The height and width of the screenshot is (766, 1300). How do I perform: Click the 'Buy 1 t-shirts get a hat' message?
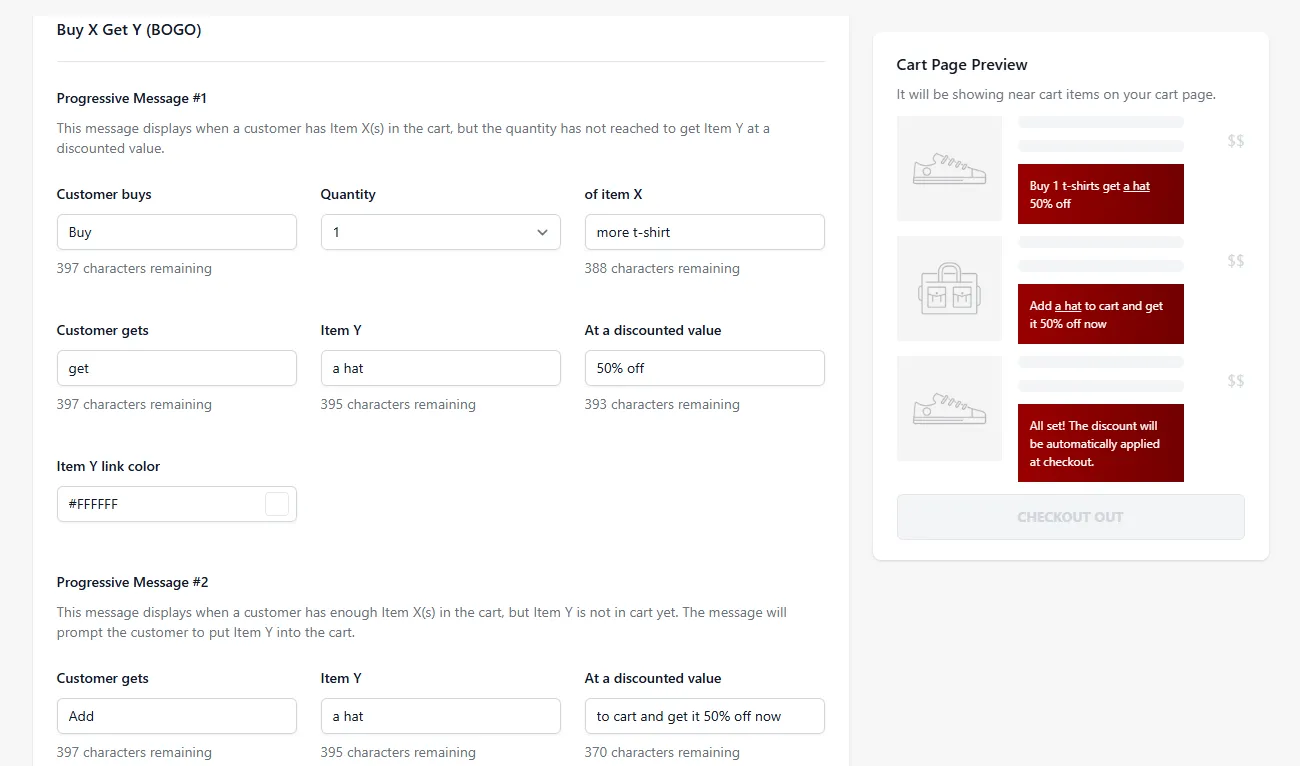[x=1101, y=194]
